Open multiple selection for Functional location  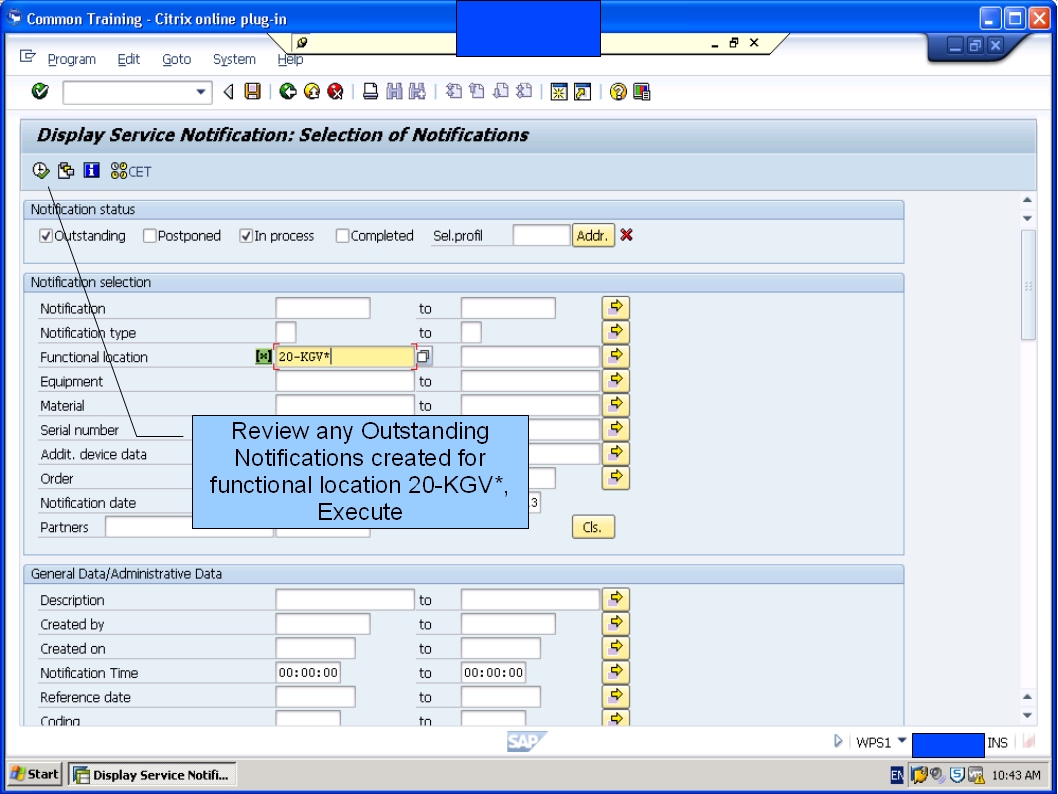(615, 356)
